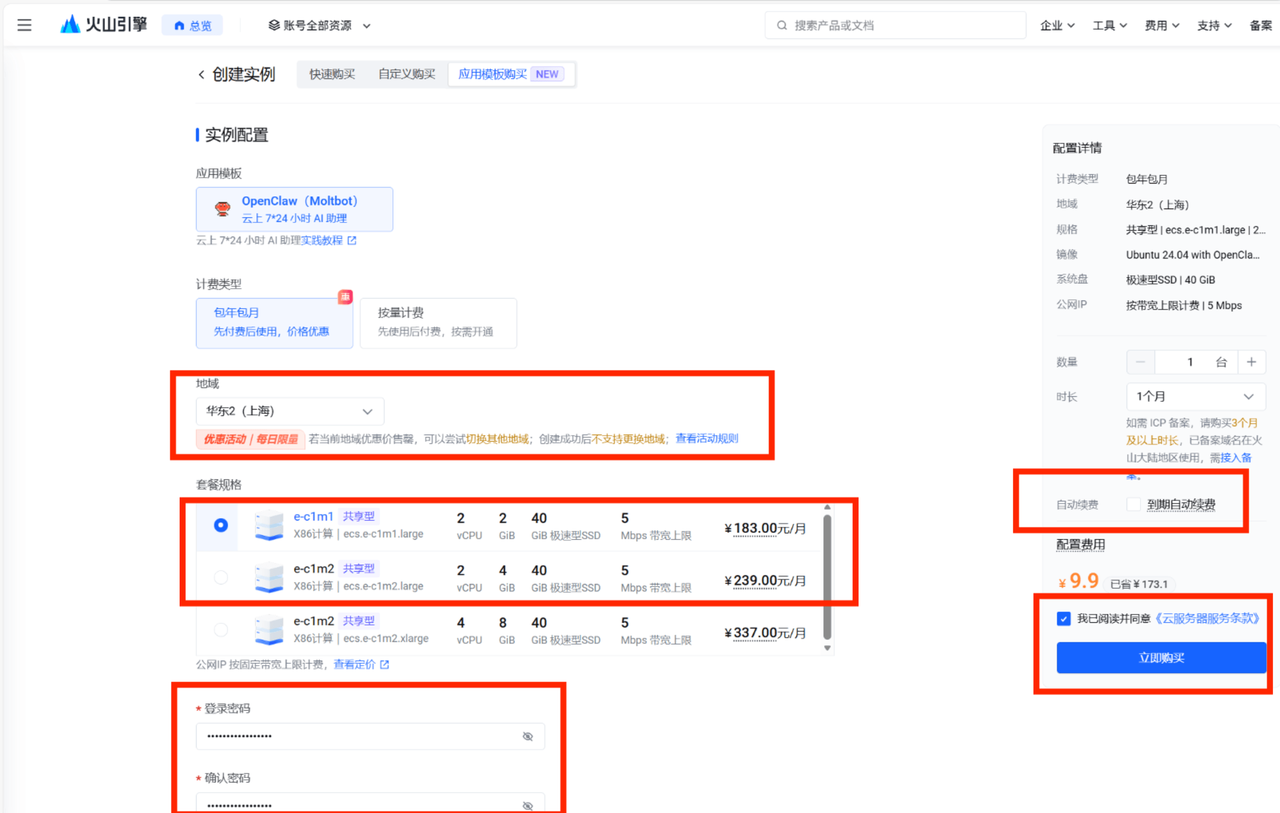The width and height of the screenshot is (1280, 813).
Task: Click the ¥183.00元/月 price
Action: click(x=765, y=529)
